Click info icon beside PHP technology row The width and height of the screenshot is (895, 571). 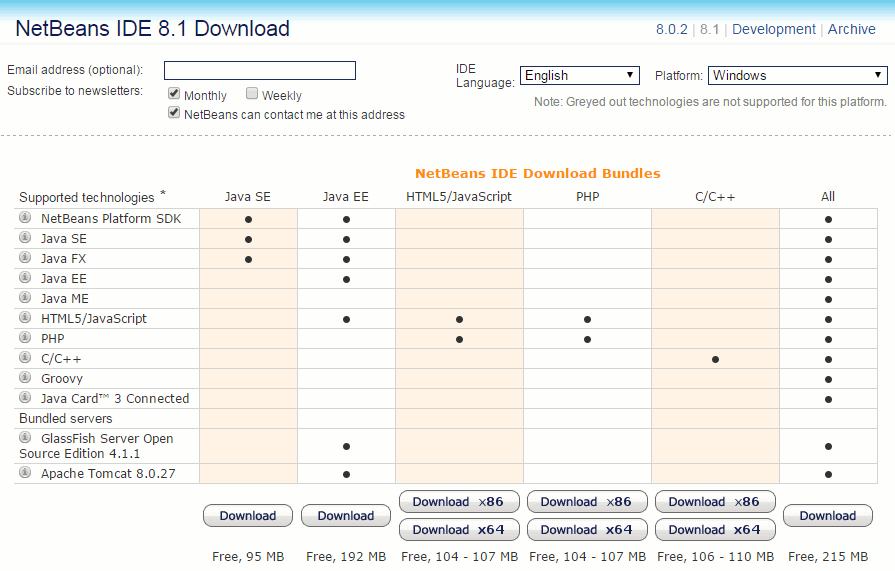point(25,337)
